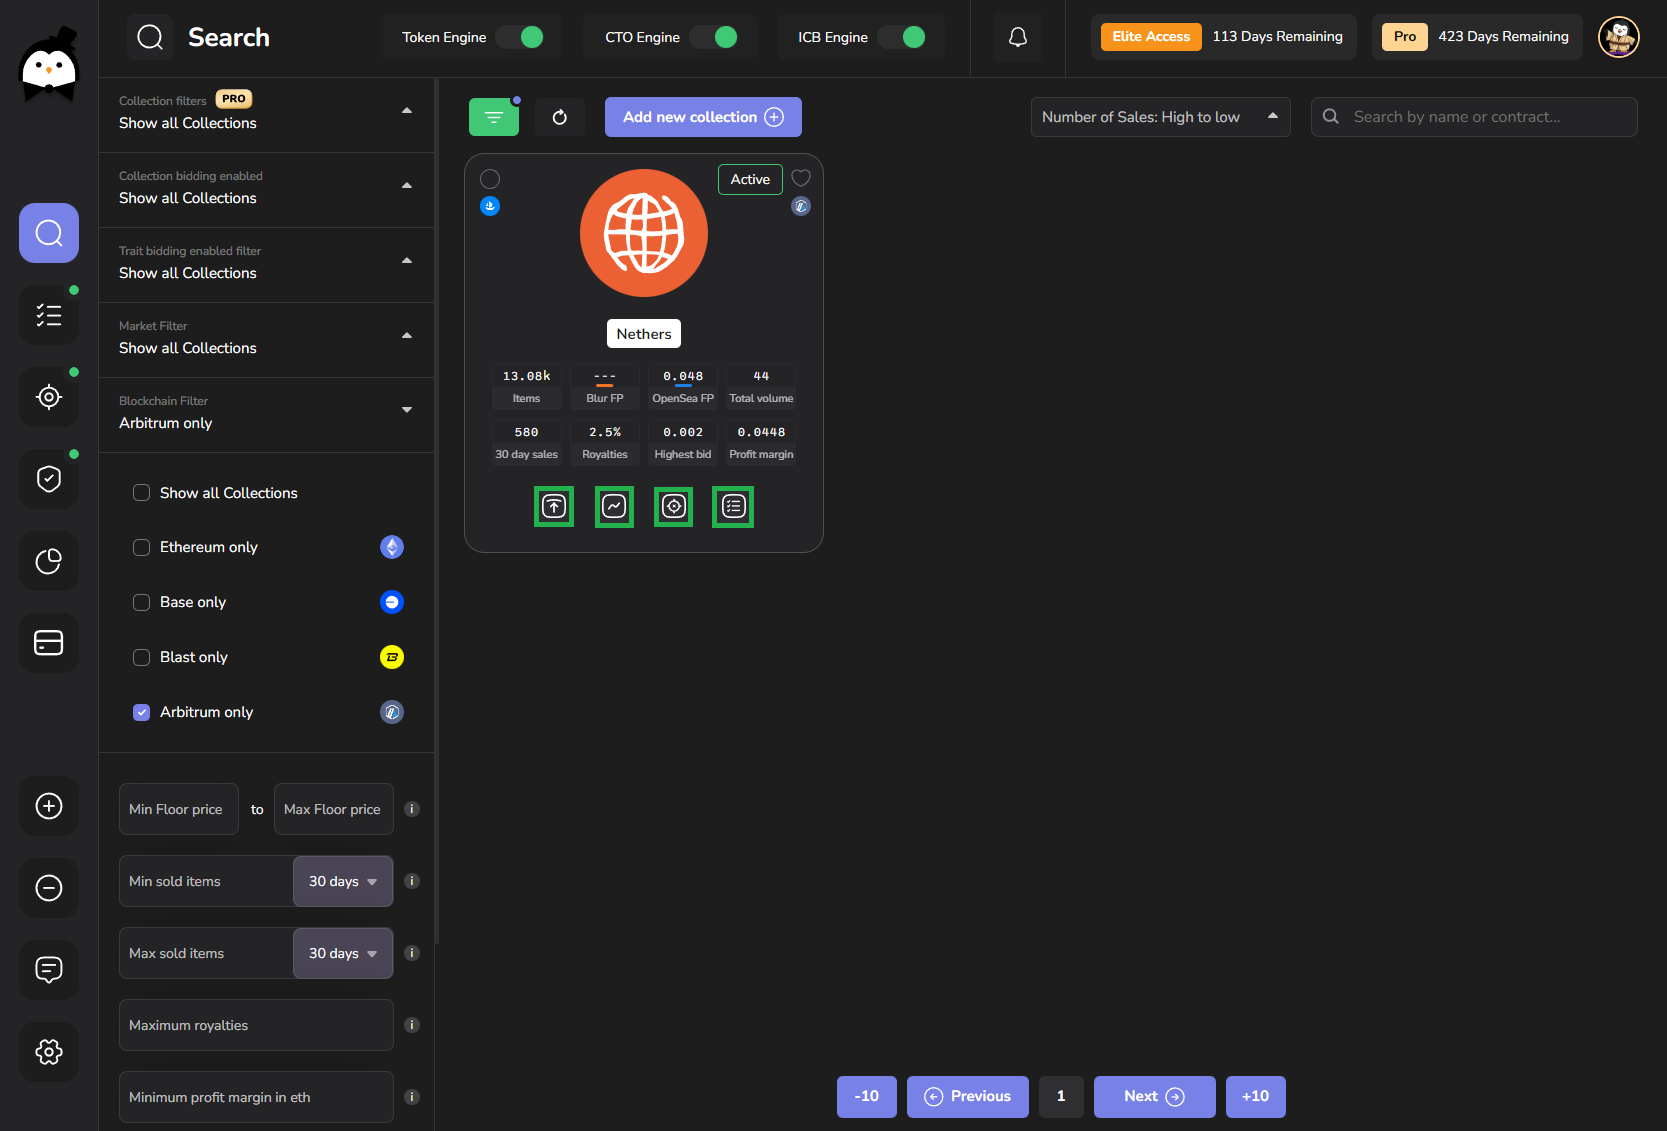Viewport: 1667px width, 1131px height.
Task: Open Min sold items 30 days dropdown
Action: 342,881
